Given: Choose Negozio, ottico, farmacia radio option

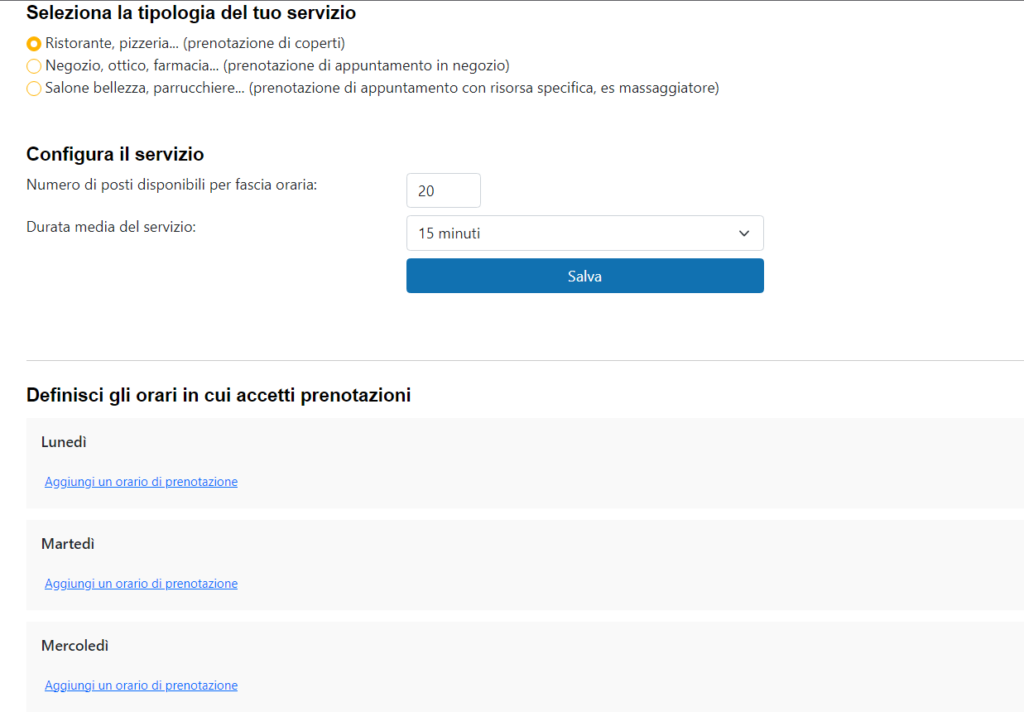Looking at the screenshot, I should [x=34, y=66].
